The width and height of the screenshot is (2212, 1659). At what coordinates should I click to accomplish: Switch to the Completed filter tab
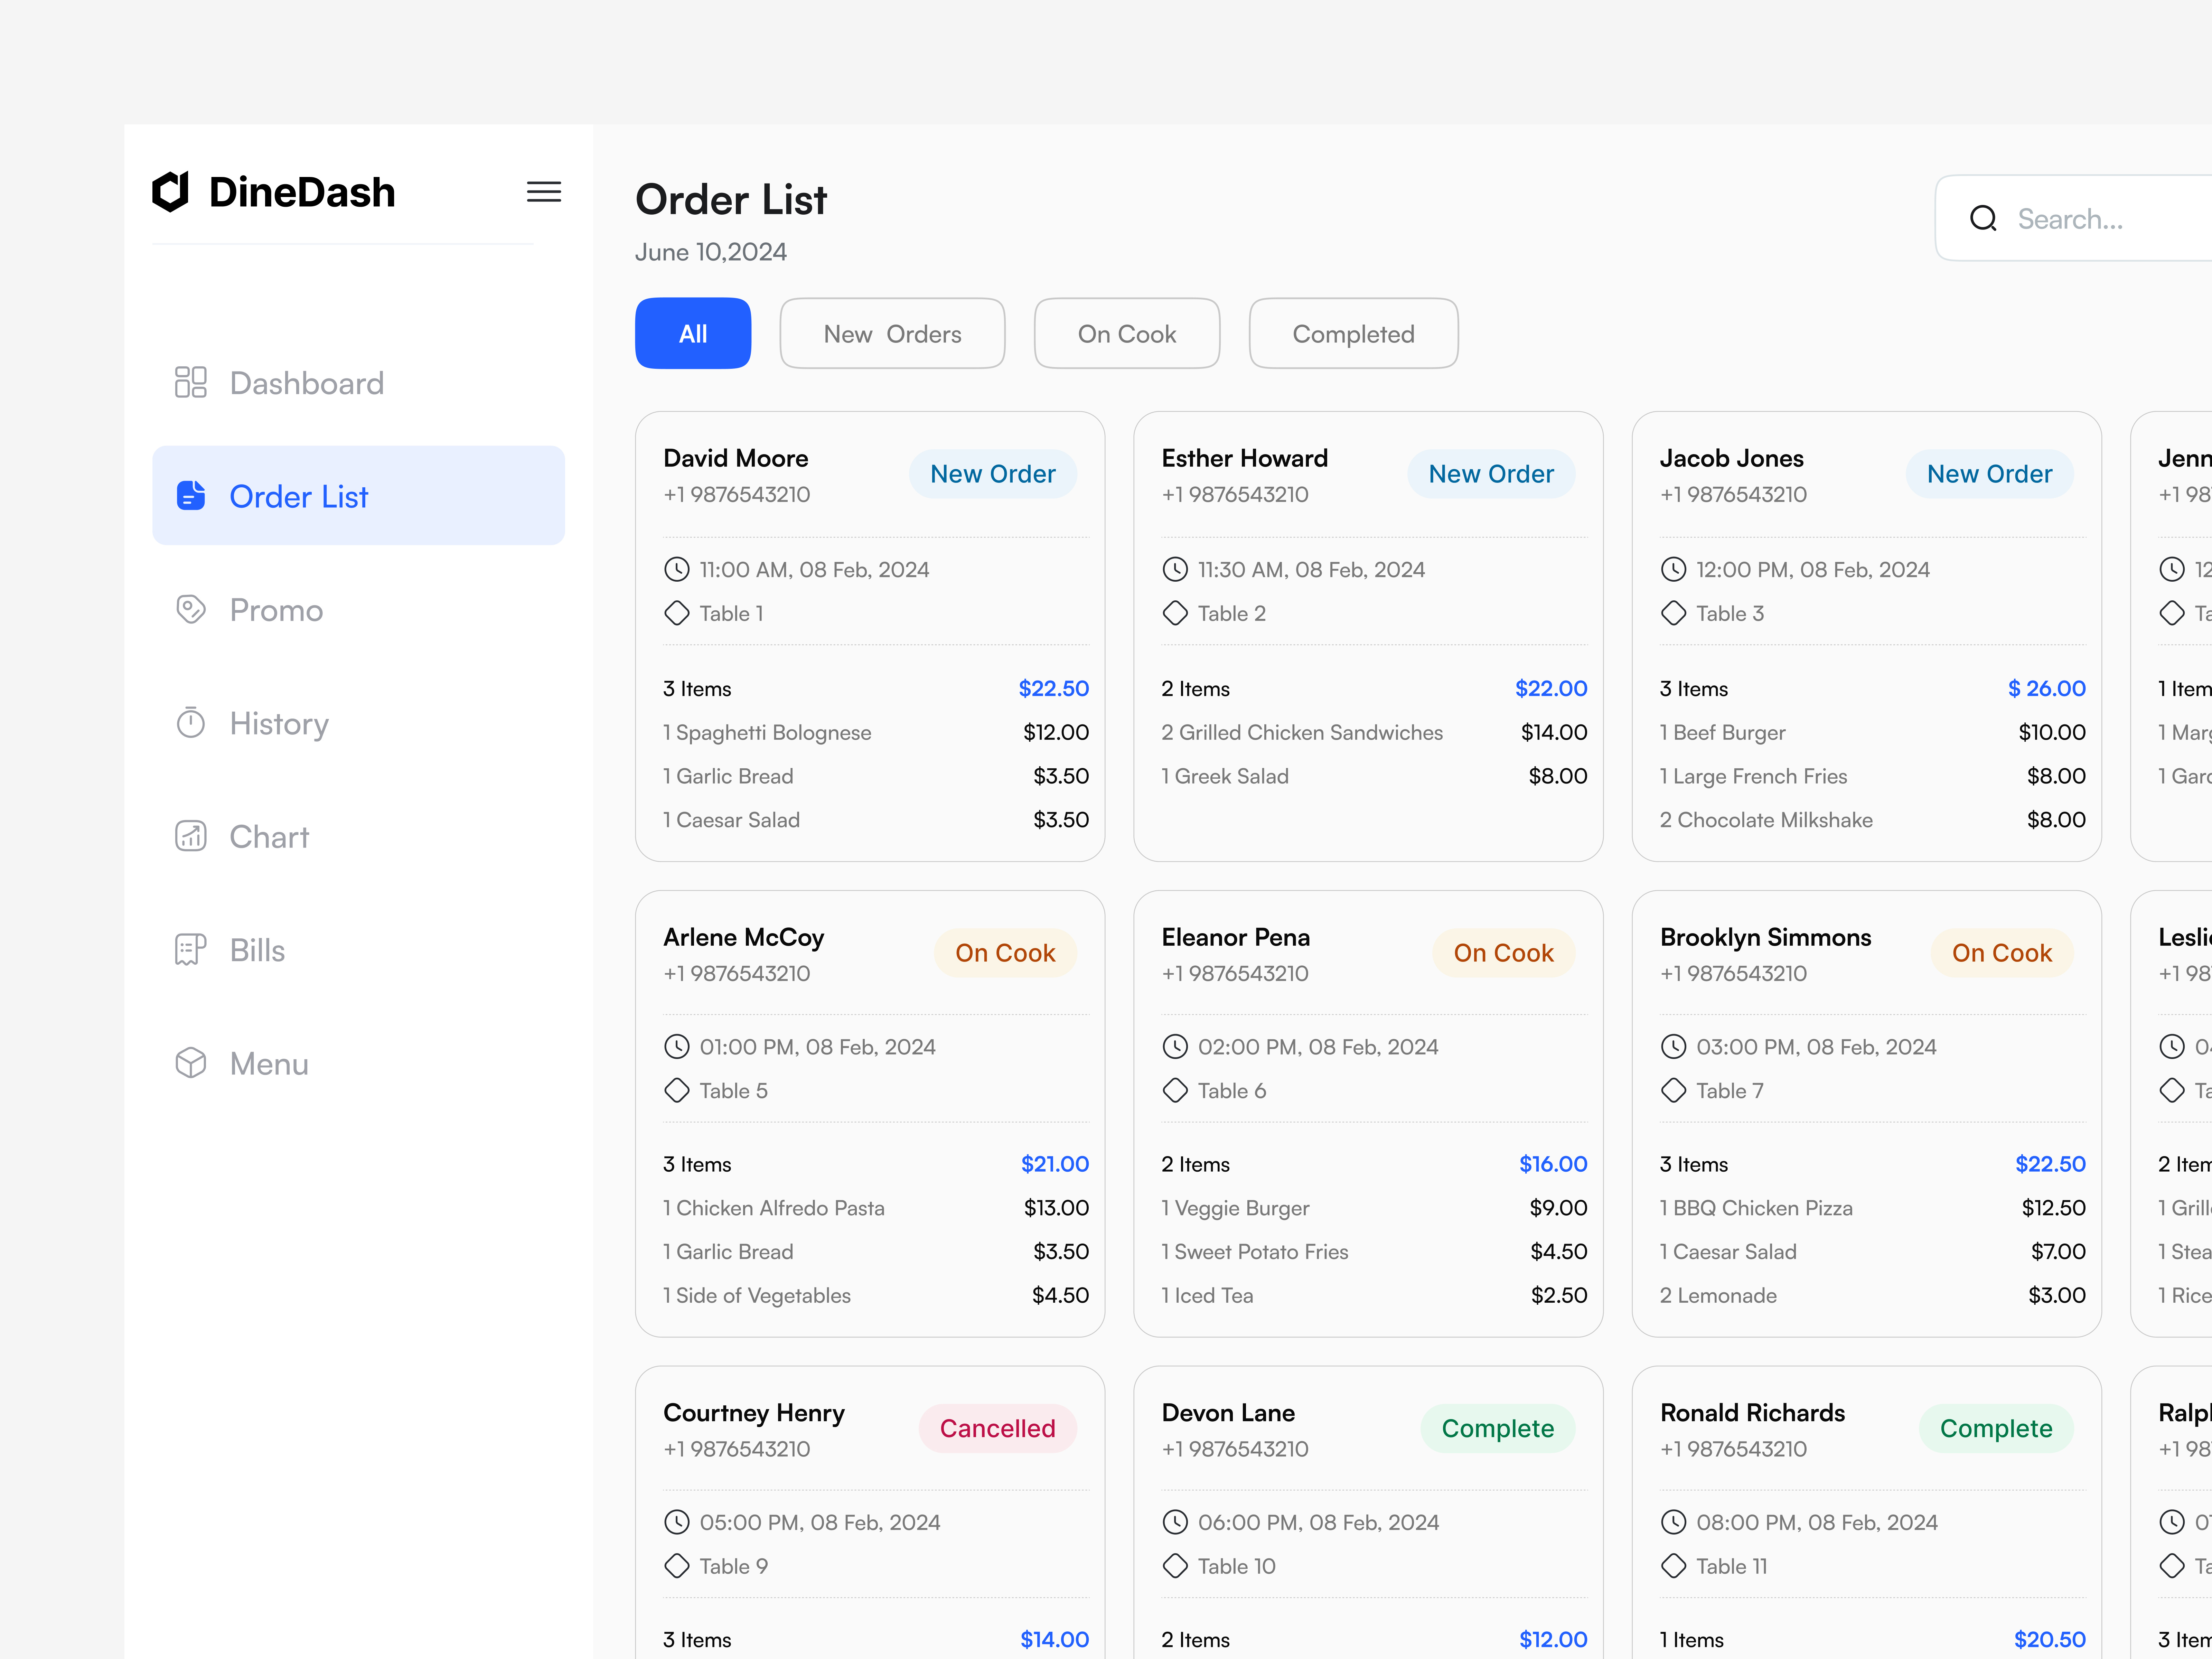click(1353, 333)
